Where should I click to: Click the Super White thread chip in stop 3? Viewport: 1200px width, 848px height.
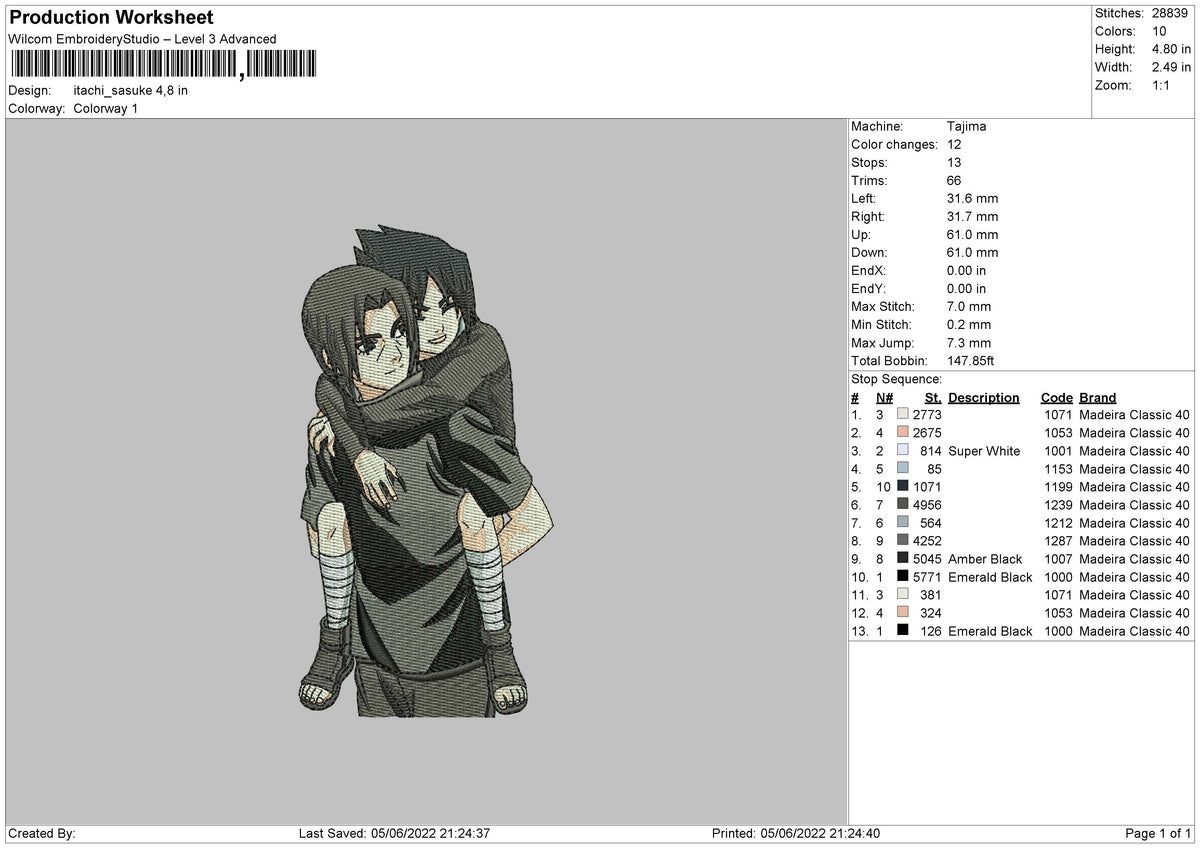(x=905, y=451)
